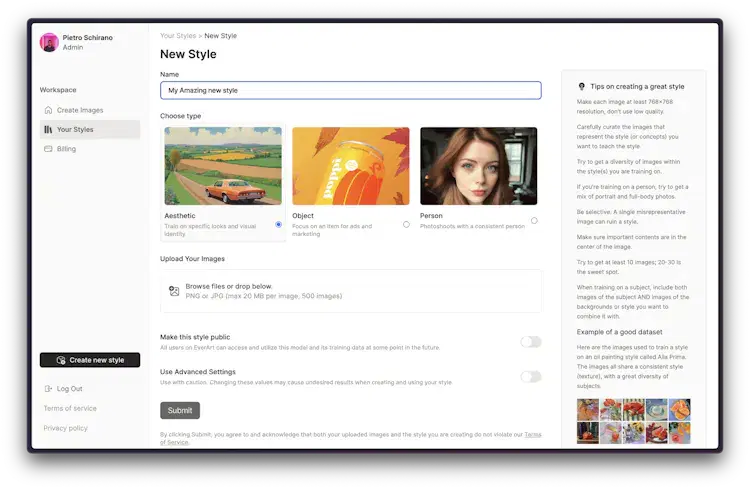Click the lightbulb tips icon
Screen dimensions: 750x489
582,86
